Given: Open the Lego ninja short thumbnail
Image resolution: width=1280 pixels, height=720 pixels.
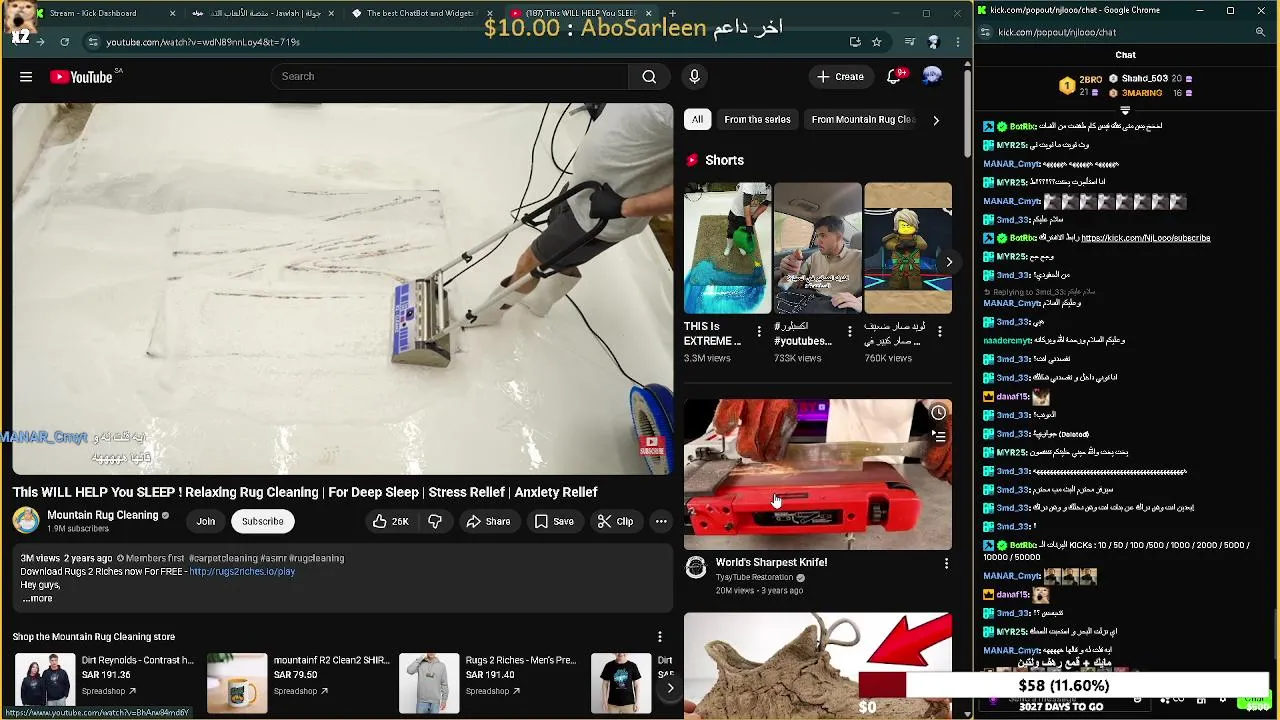Looking at the screenshot, I should (x=907, y=248).
